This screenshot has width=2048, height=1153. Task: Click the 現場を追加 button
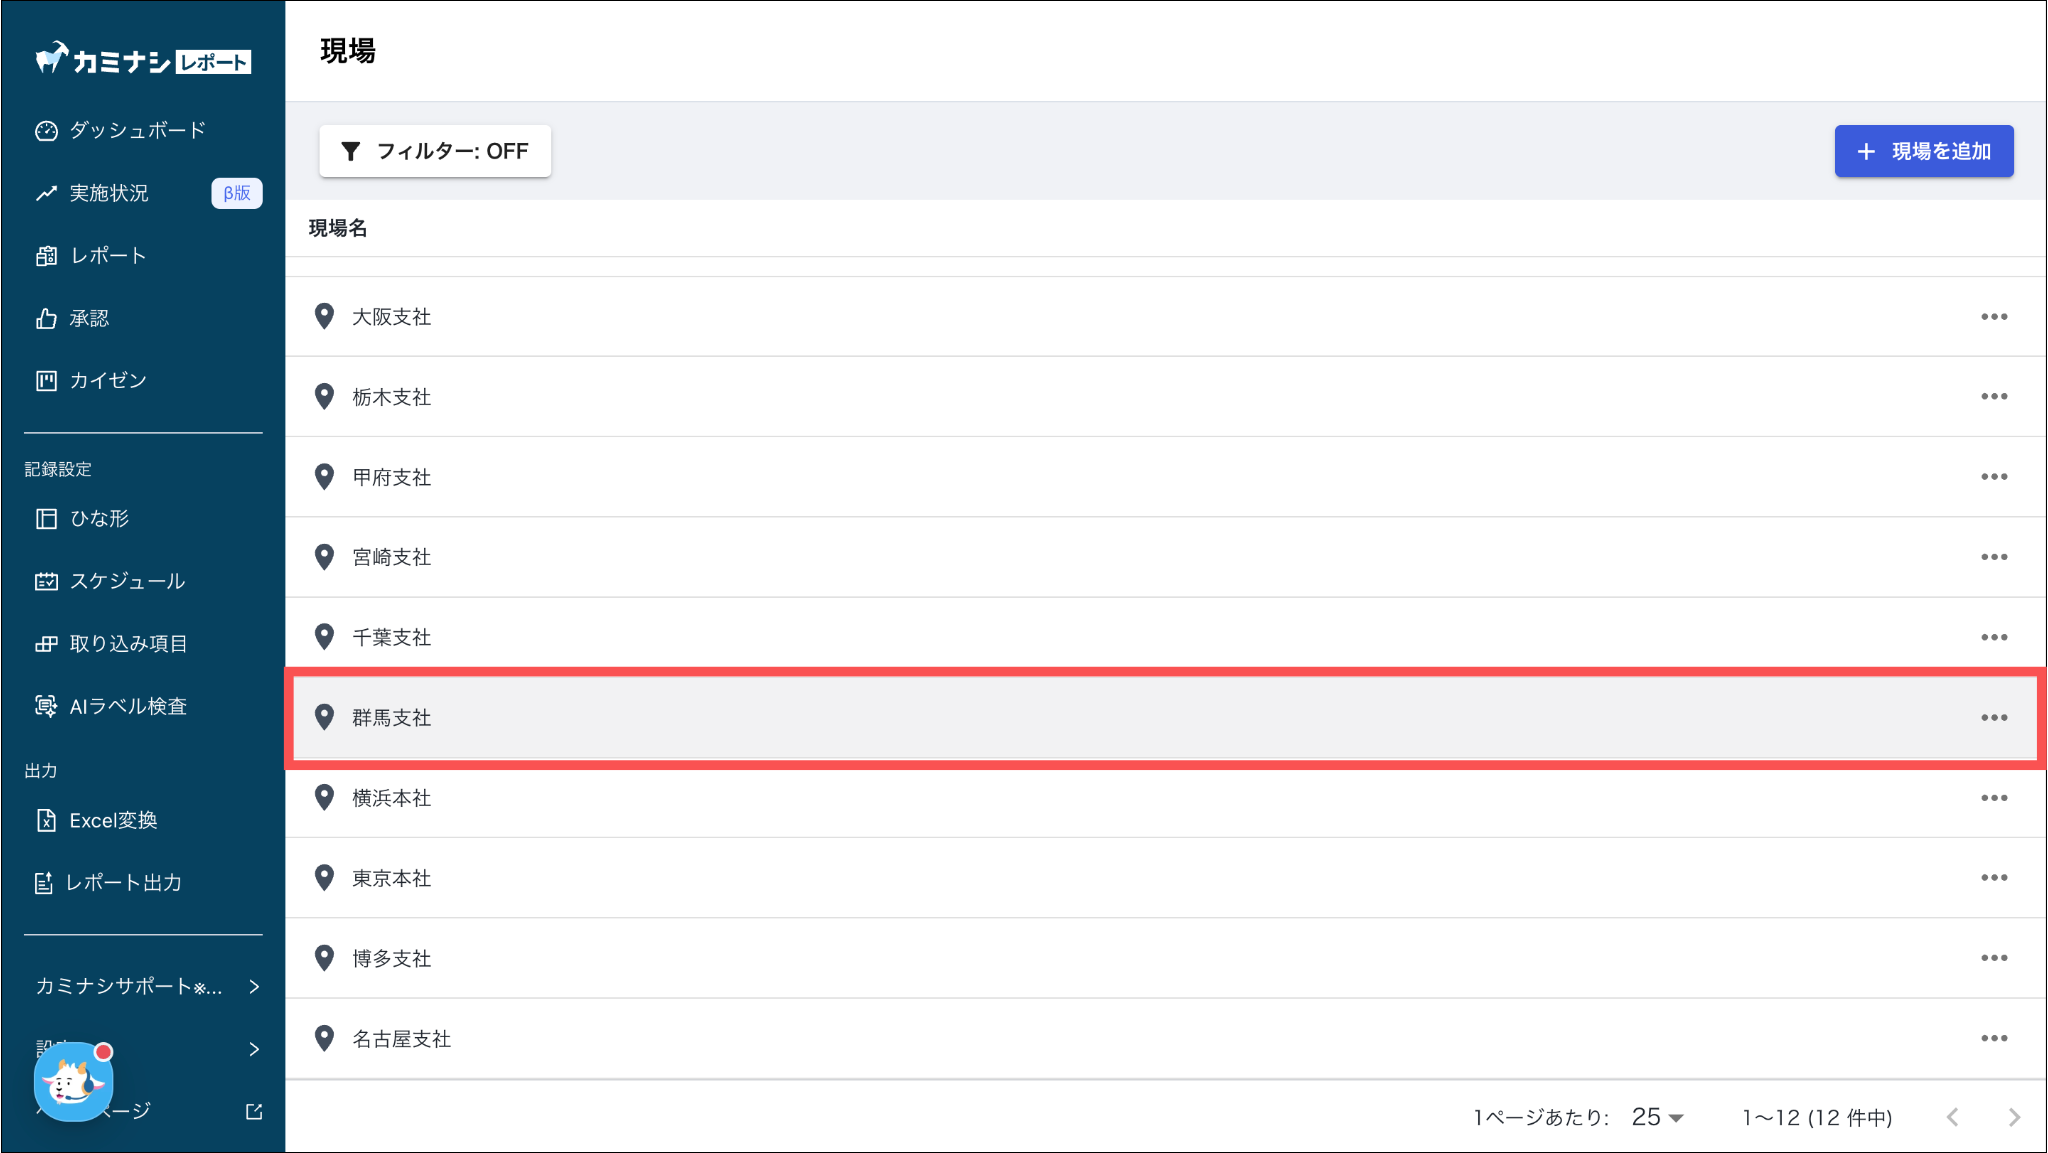pyautogui.click(x=1923, y=151)
